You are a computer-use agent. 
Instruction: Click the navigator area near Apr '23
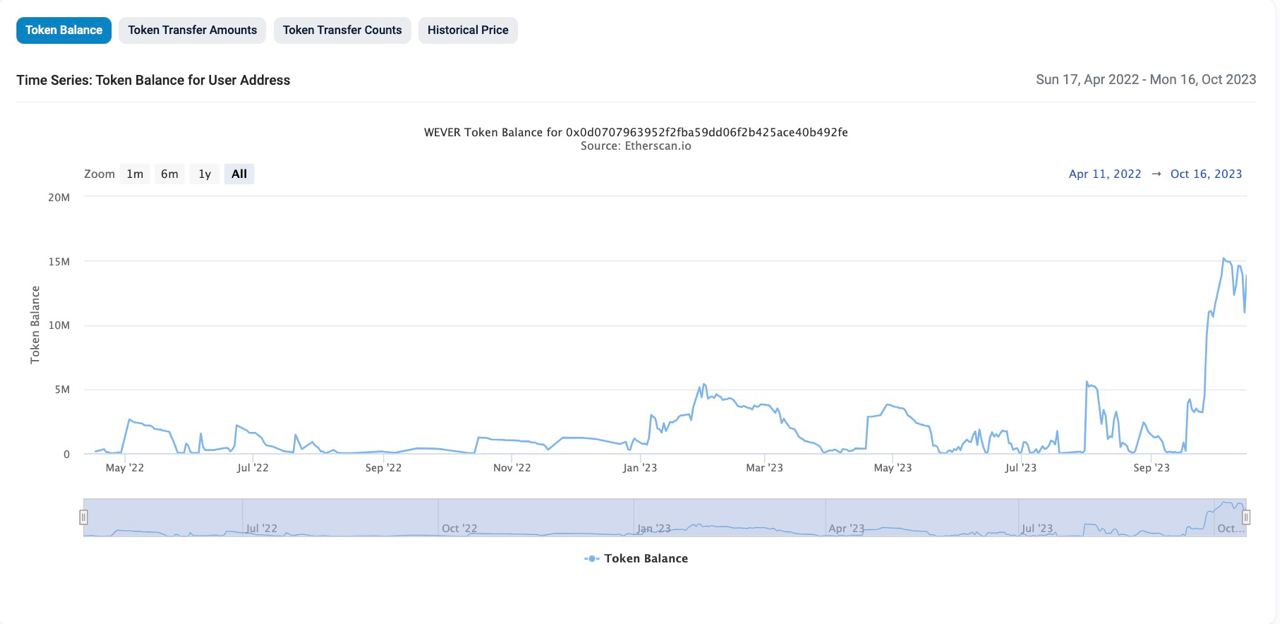click(x=846, y=520)
